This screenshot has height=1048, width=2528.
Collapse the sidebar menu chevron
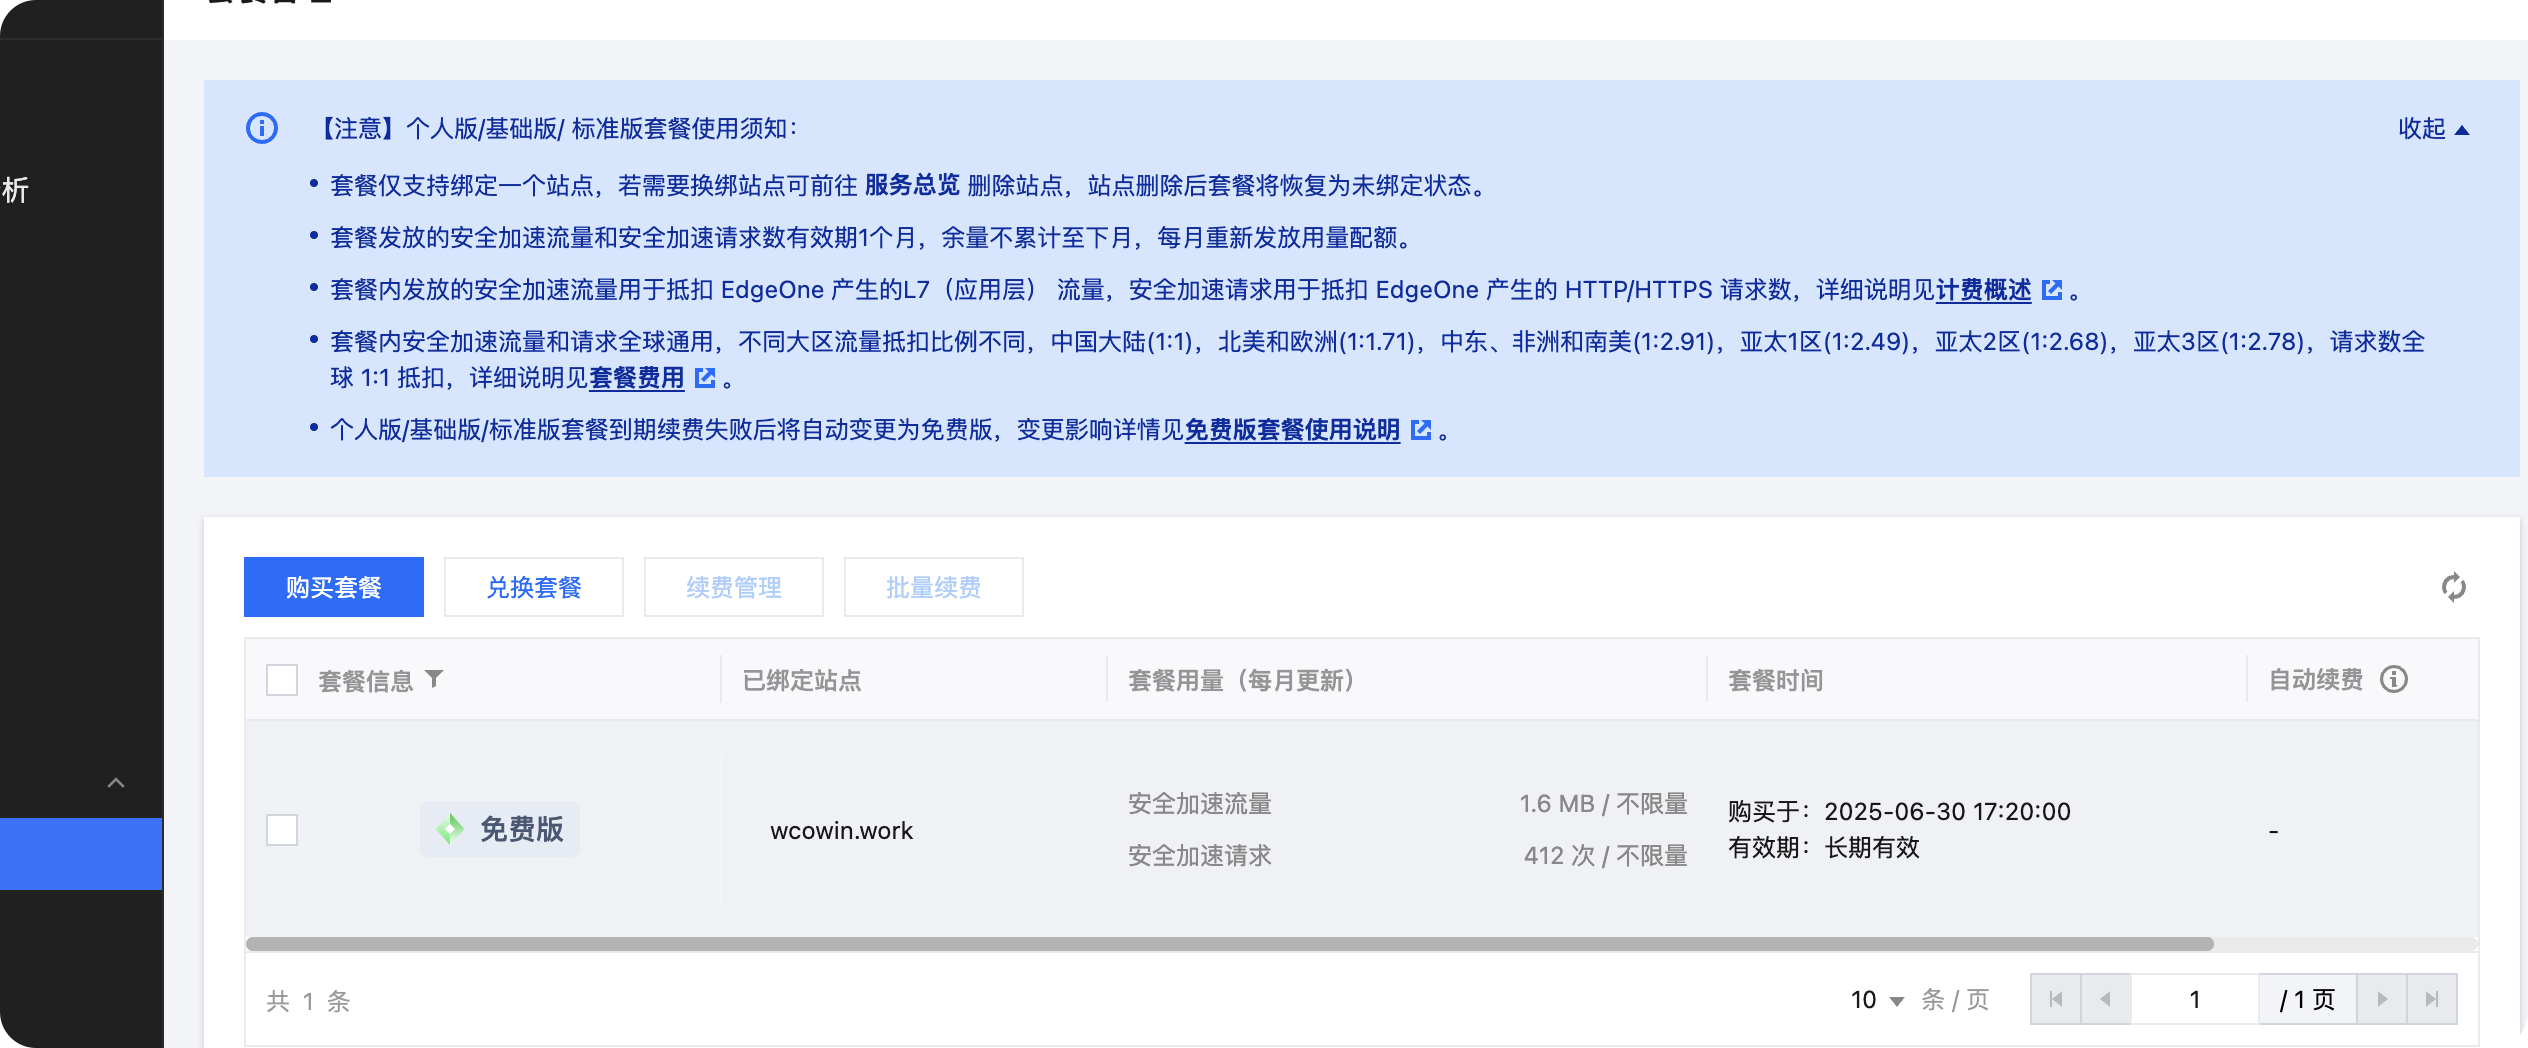[116, 783]
